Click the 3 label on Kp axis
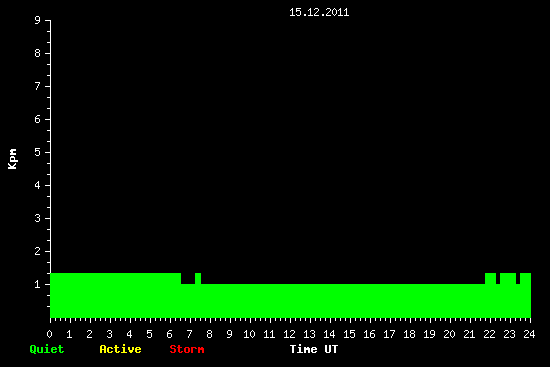 click(38, 218)
